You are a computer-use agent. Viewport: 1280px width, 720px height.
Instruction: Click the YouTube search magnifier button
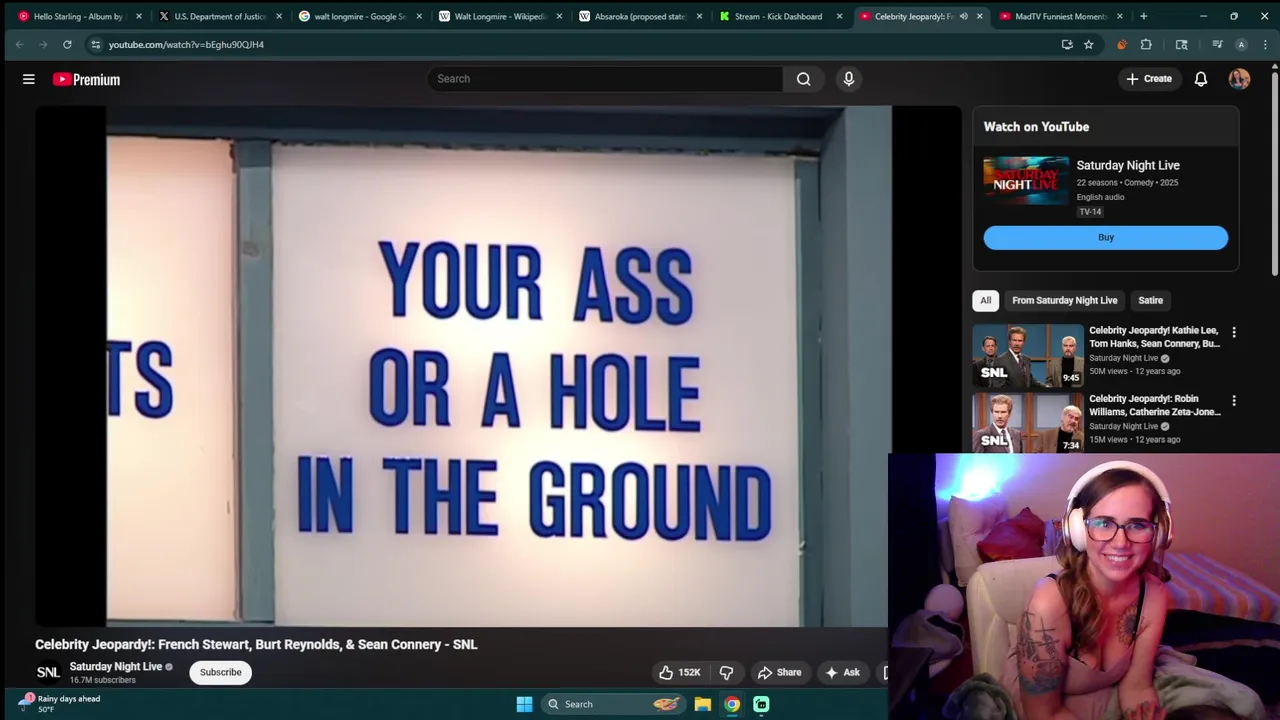click(804, 79)
